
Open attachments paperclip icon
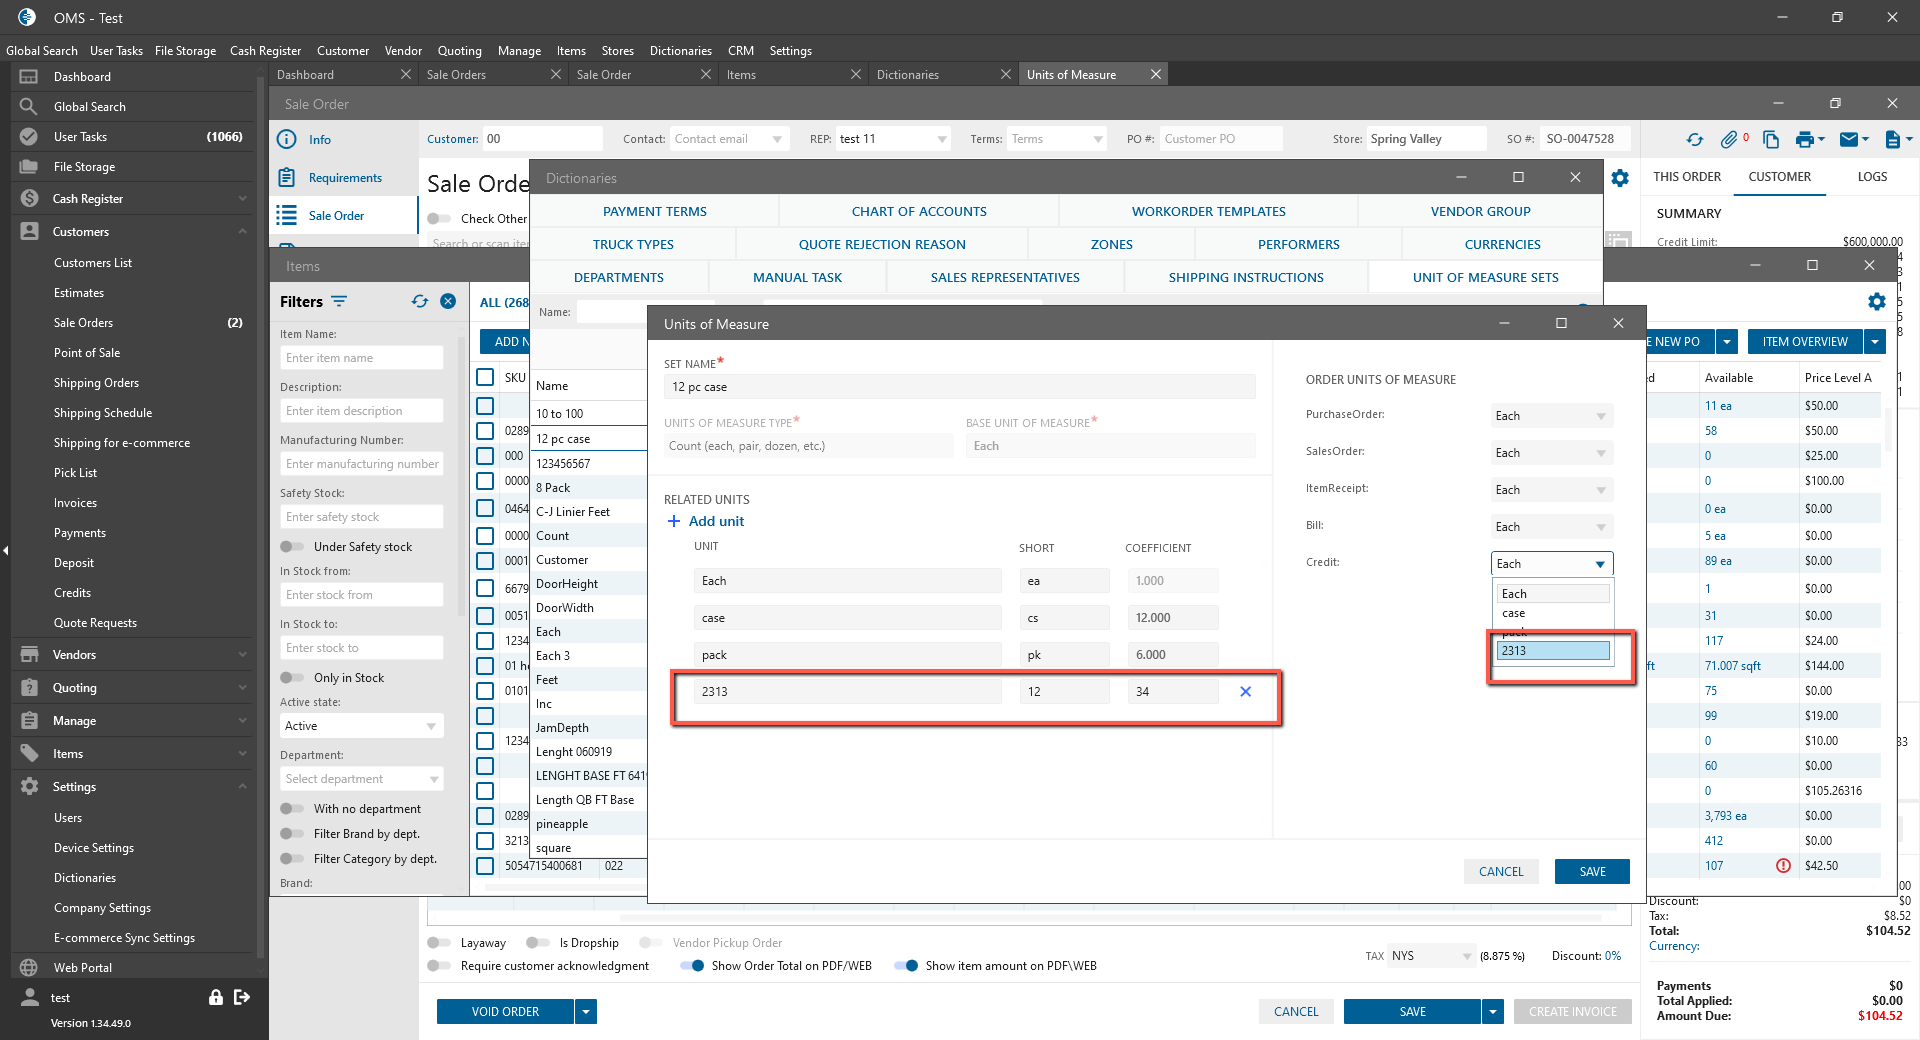point(1729,140)
